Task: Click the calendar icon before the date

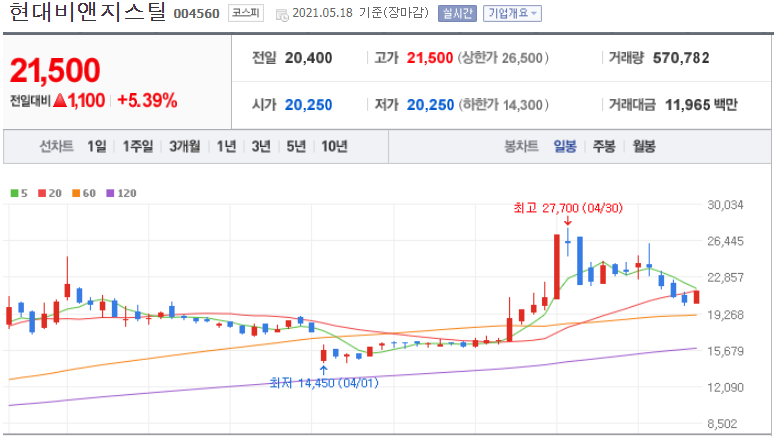Action: 282,14
